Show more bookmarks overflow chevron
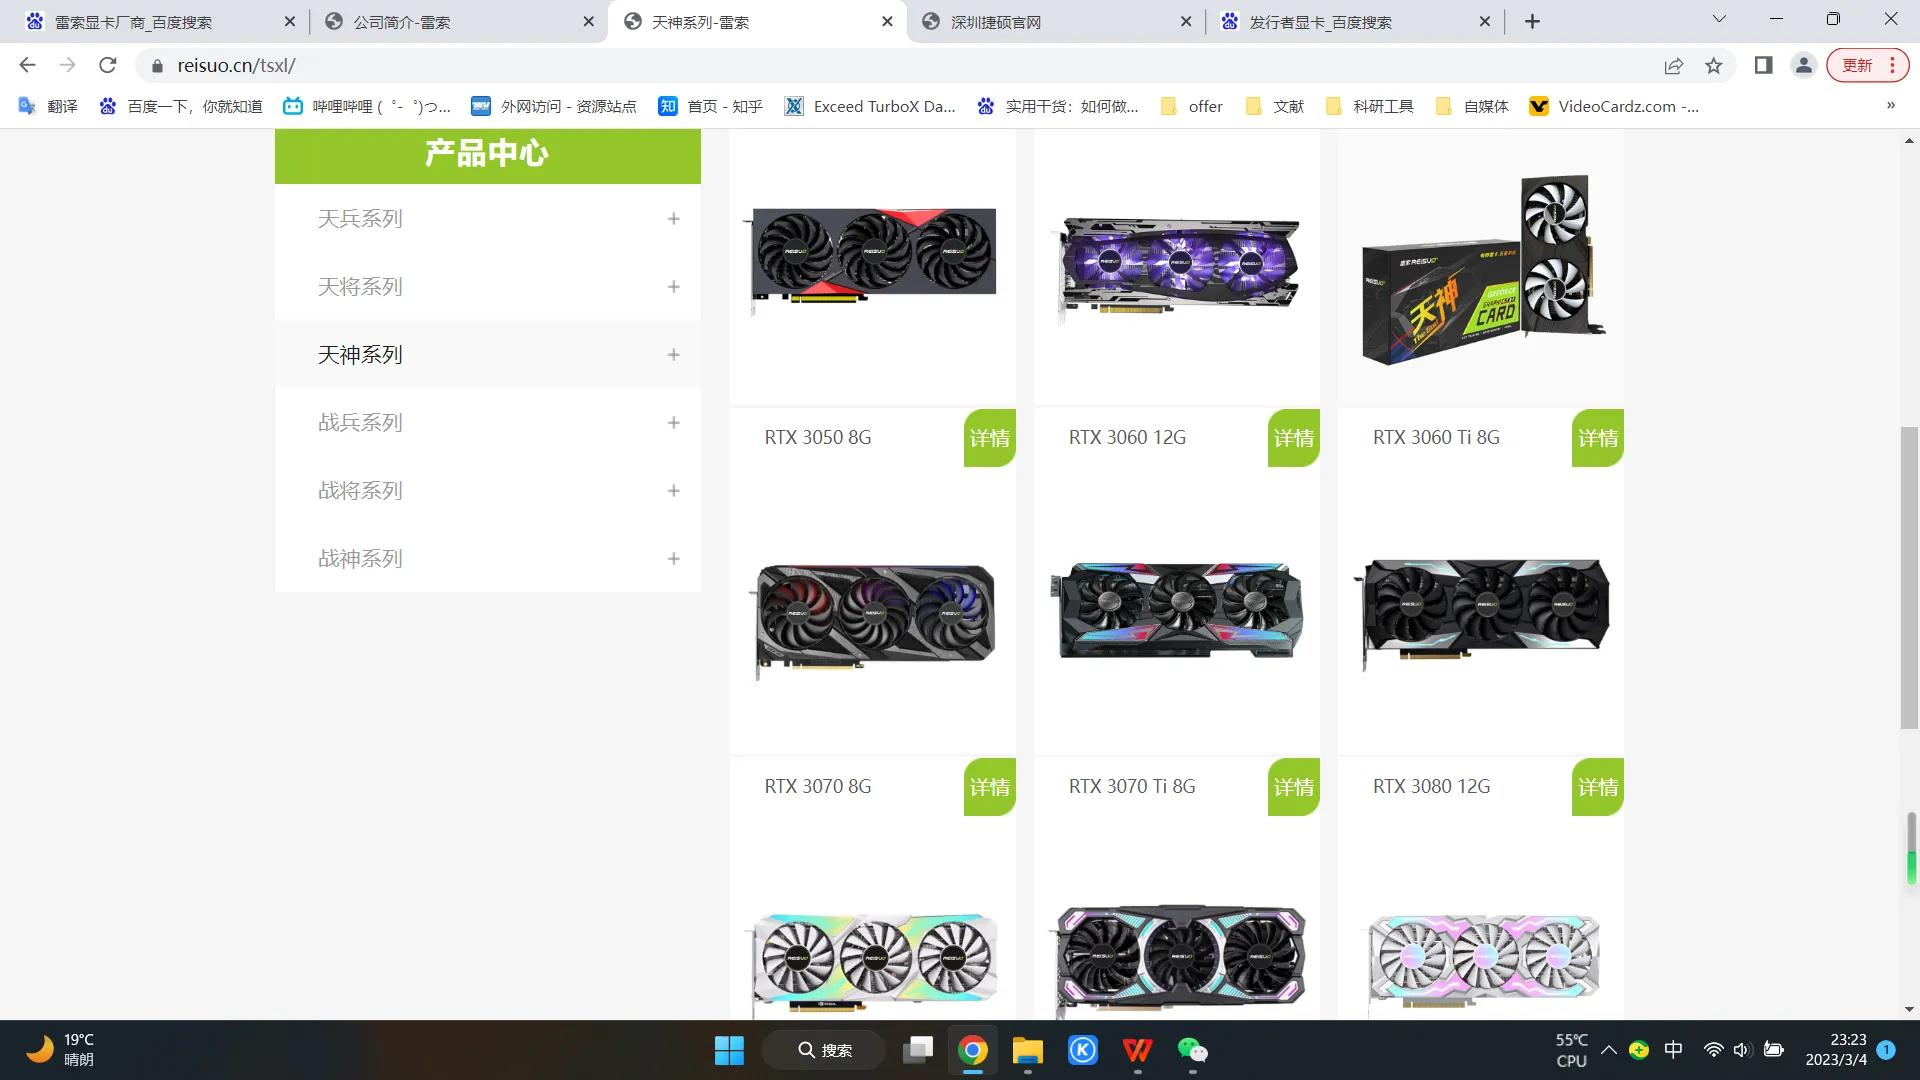Screen dimensions: 1920x1080 click(x=1890, y=106)
